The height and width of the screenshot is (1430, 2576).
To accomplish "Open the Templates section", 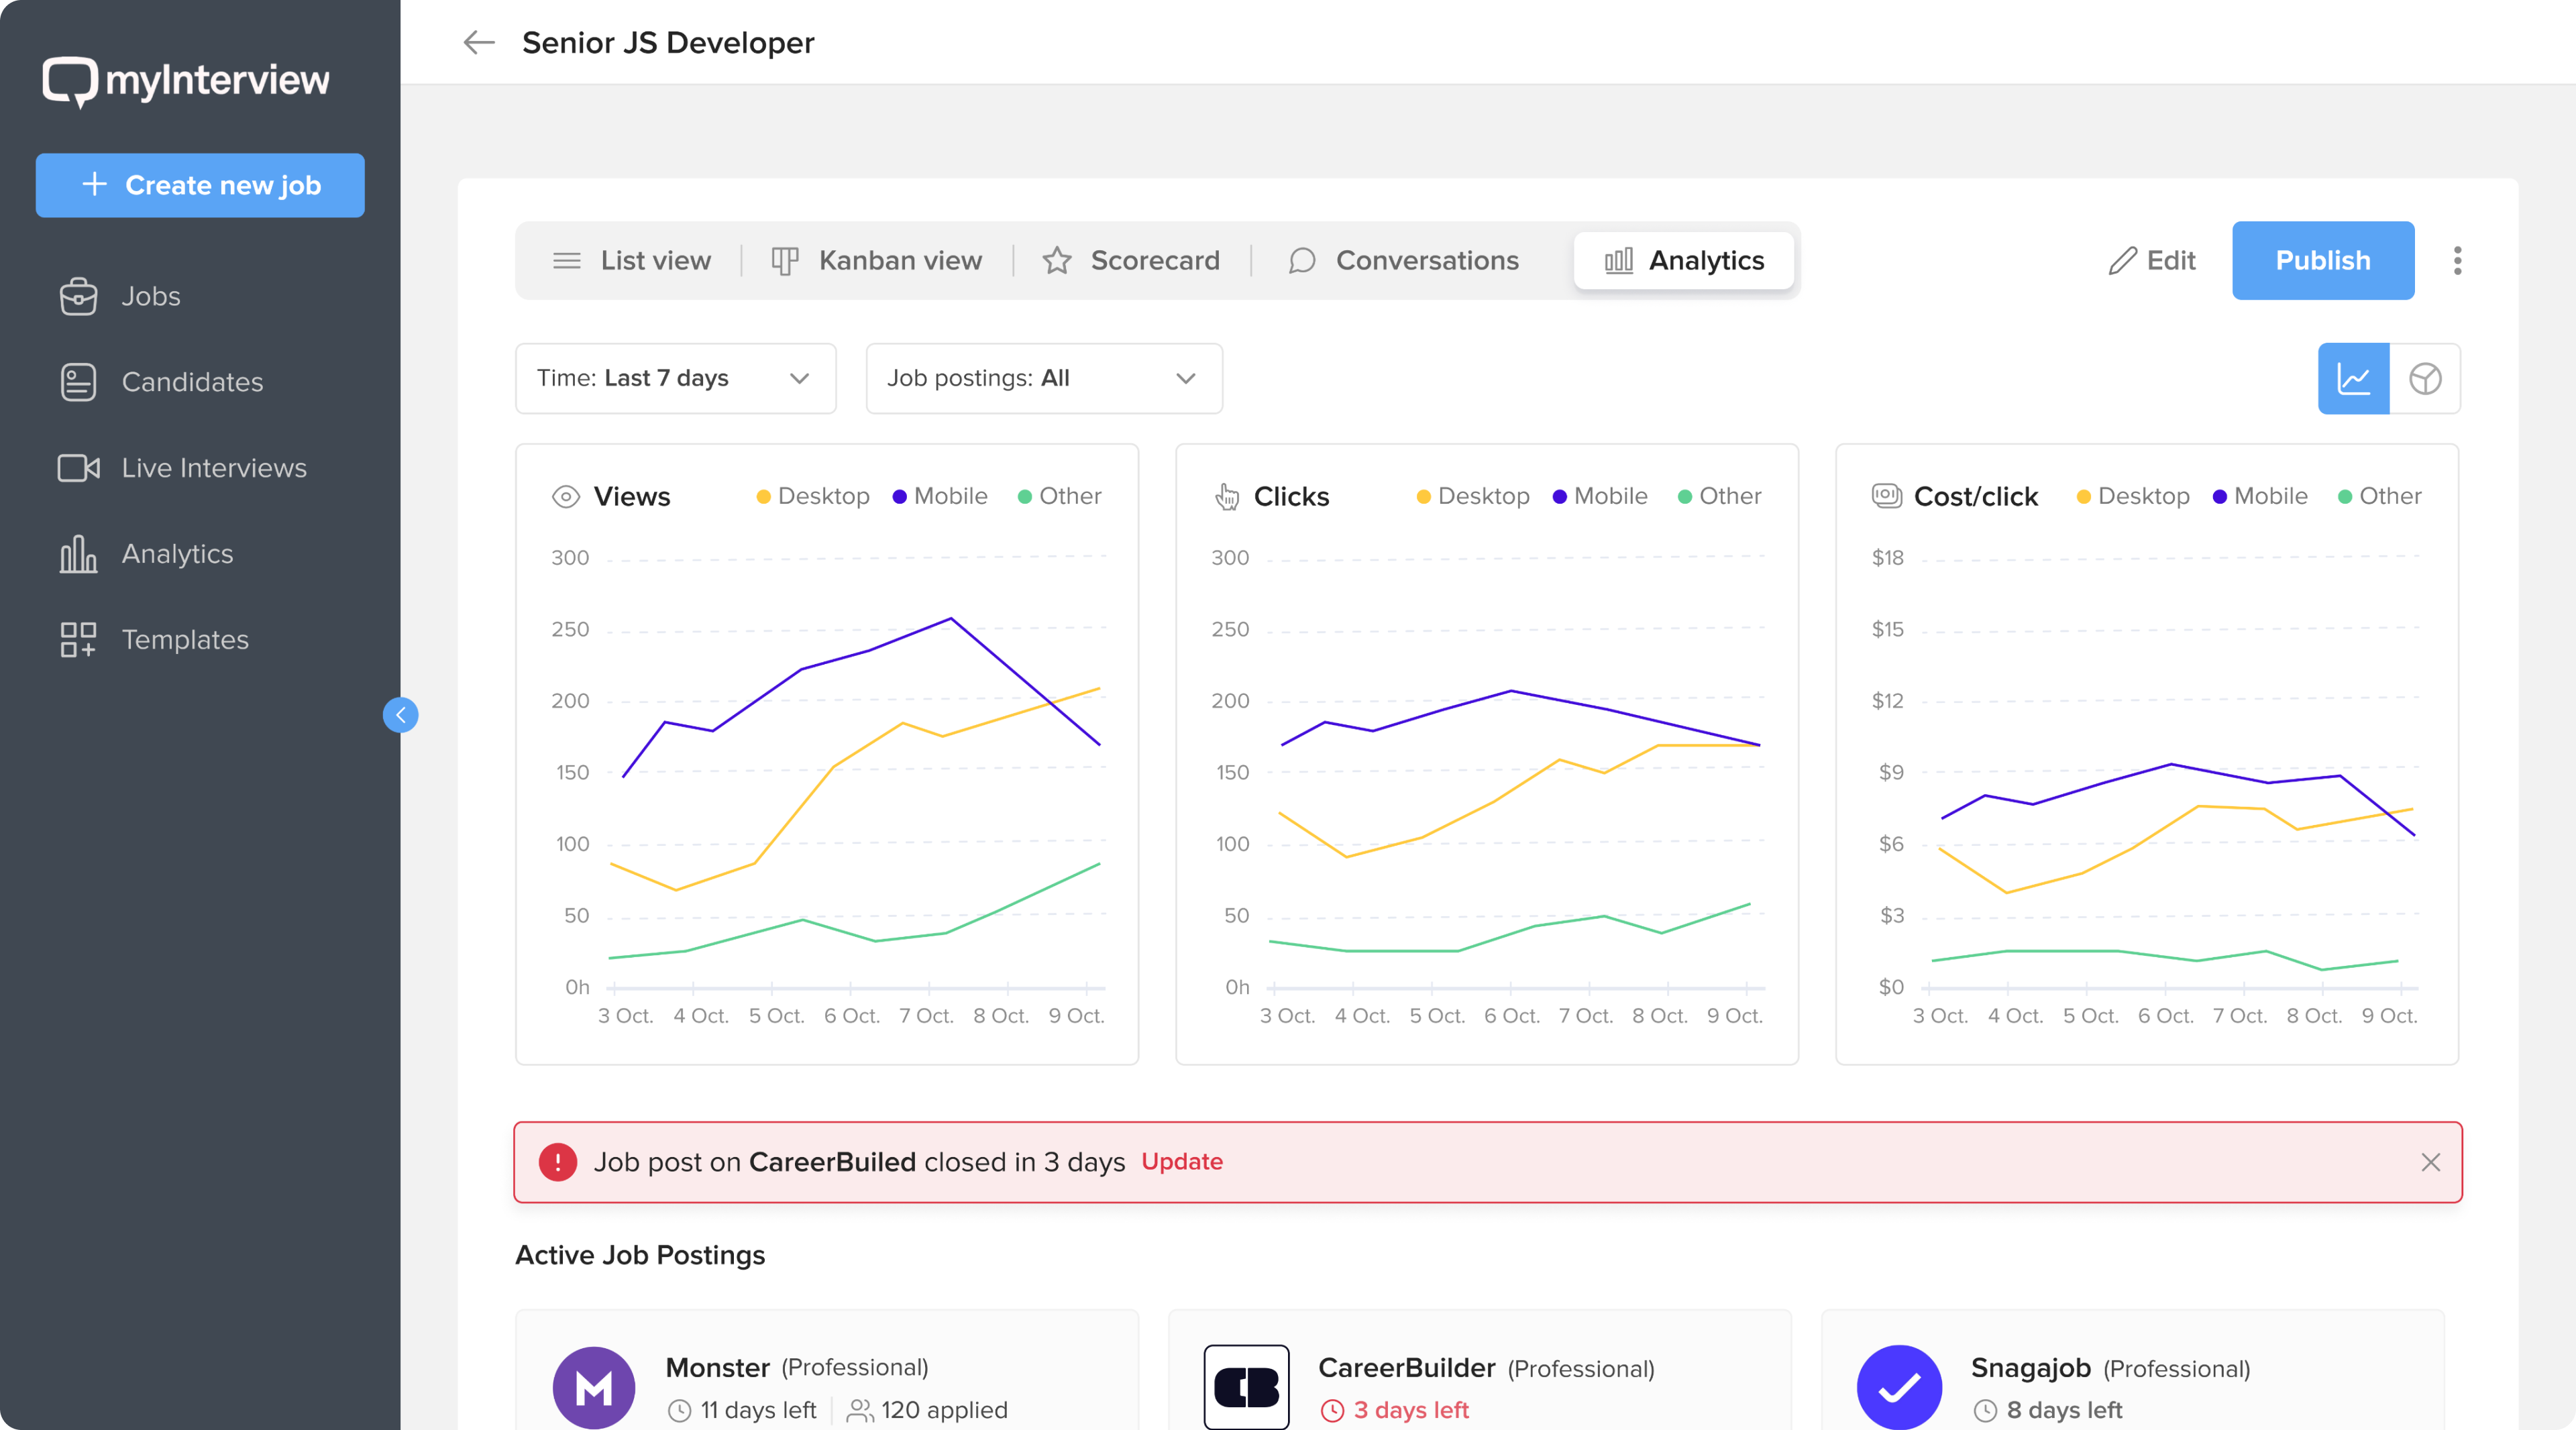I will (x=185, y=640).
